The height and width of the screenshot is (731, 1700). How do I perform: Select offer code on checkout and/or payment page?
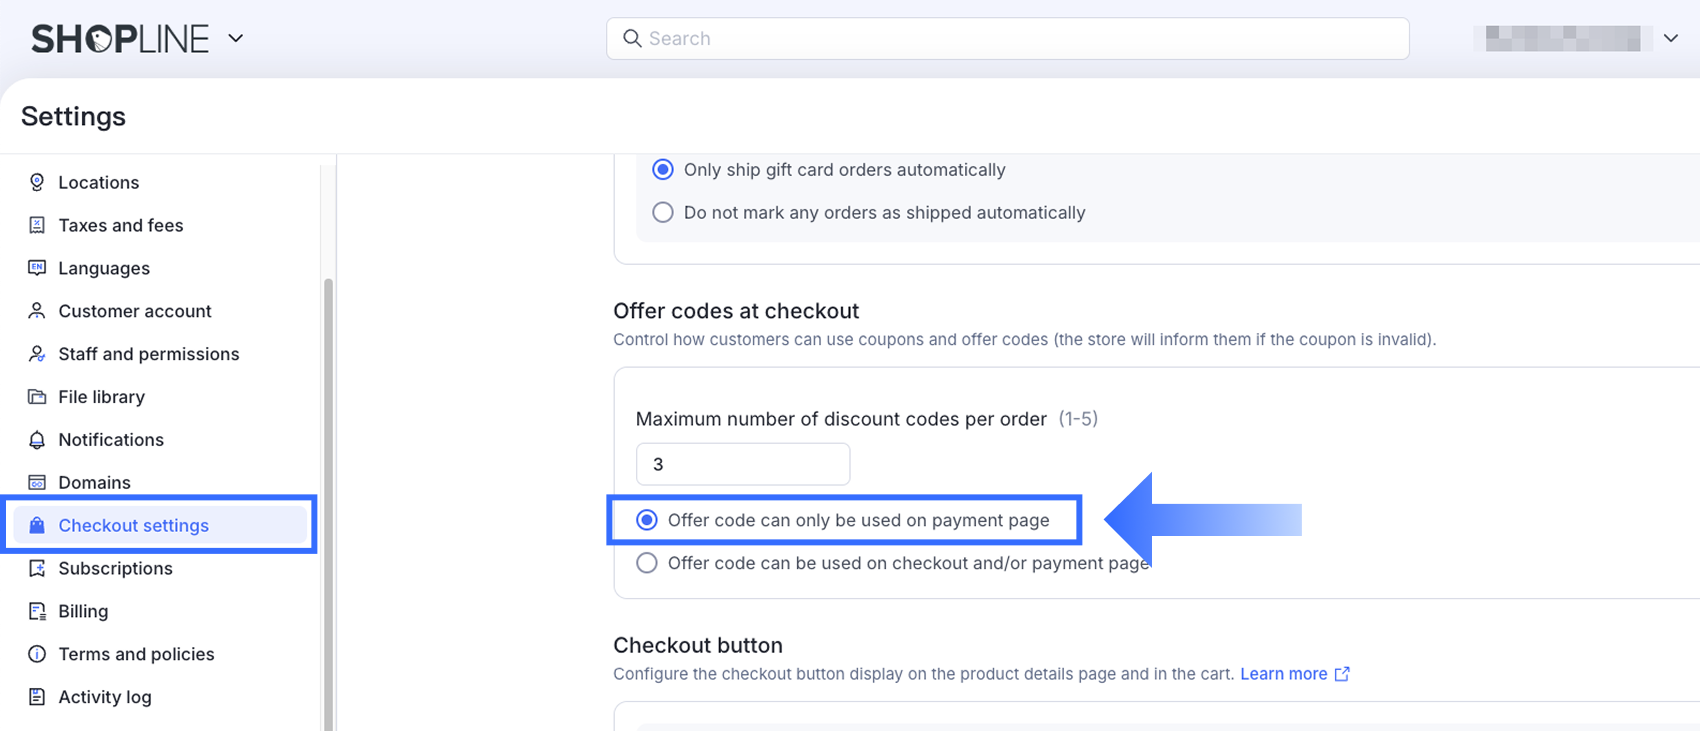[647, 563]
